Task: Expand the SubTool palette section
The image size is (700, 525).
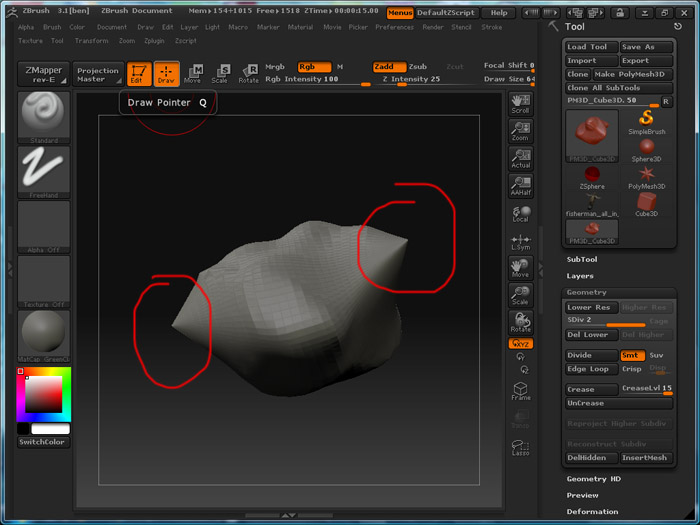Action: (x=582, y=260)
